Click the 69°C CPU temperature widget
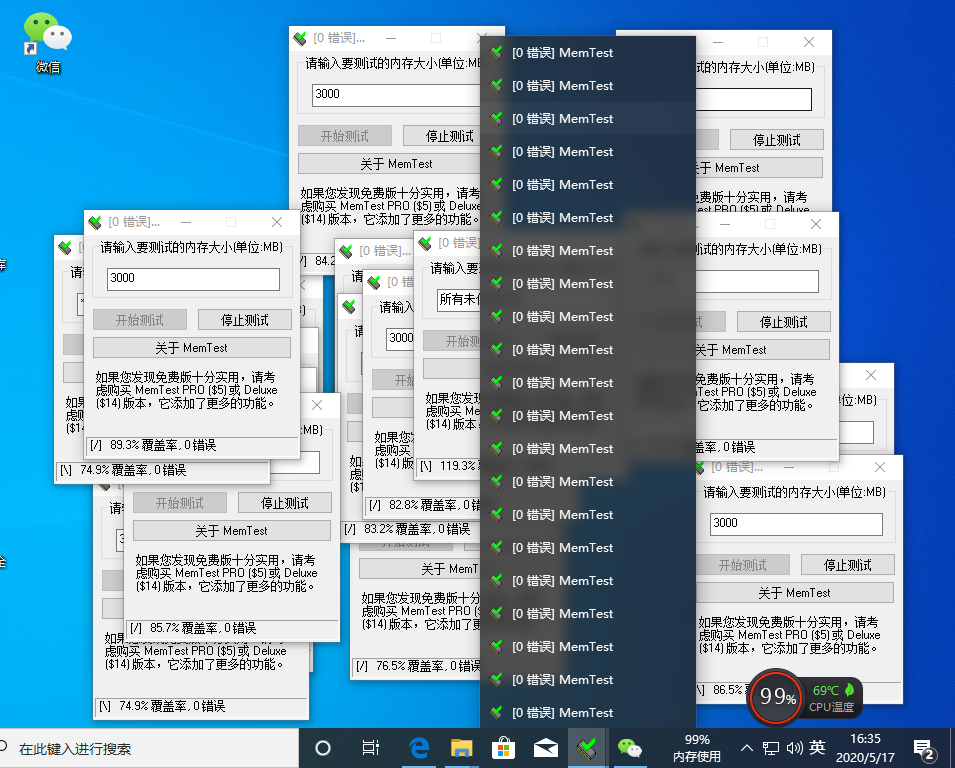Viewport: 955px width, 768px height. (832, 698)
